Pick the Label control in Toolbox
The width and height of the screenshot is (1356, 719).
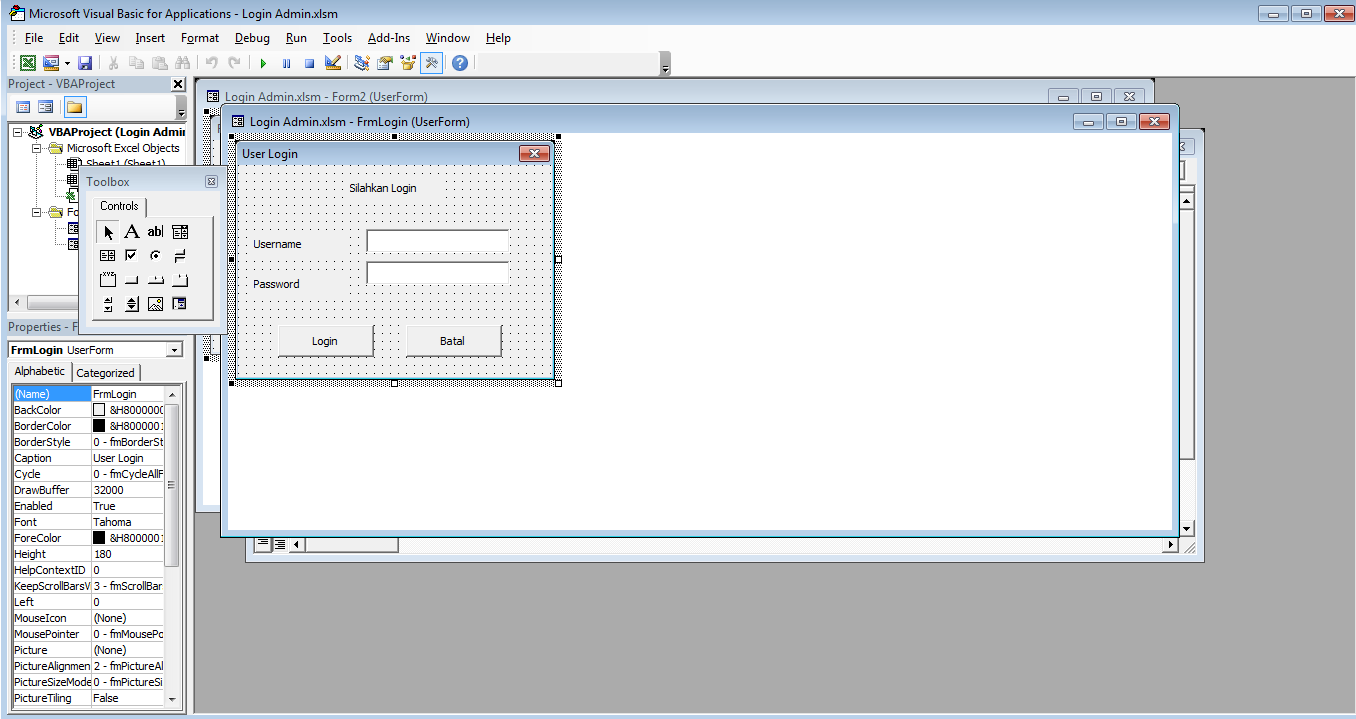[131, 232]
